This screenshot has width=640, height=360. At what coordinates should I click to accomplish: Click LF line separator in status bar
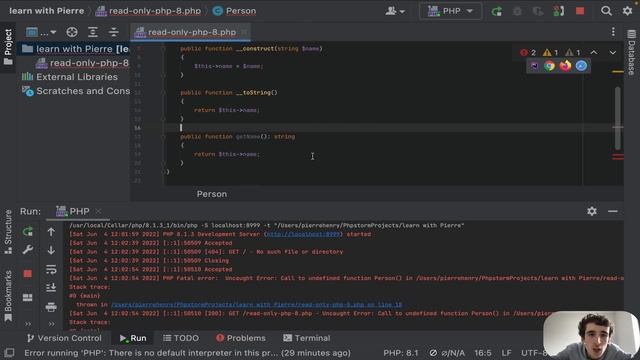(507, 353)
